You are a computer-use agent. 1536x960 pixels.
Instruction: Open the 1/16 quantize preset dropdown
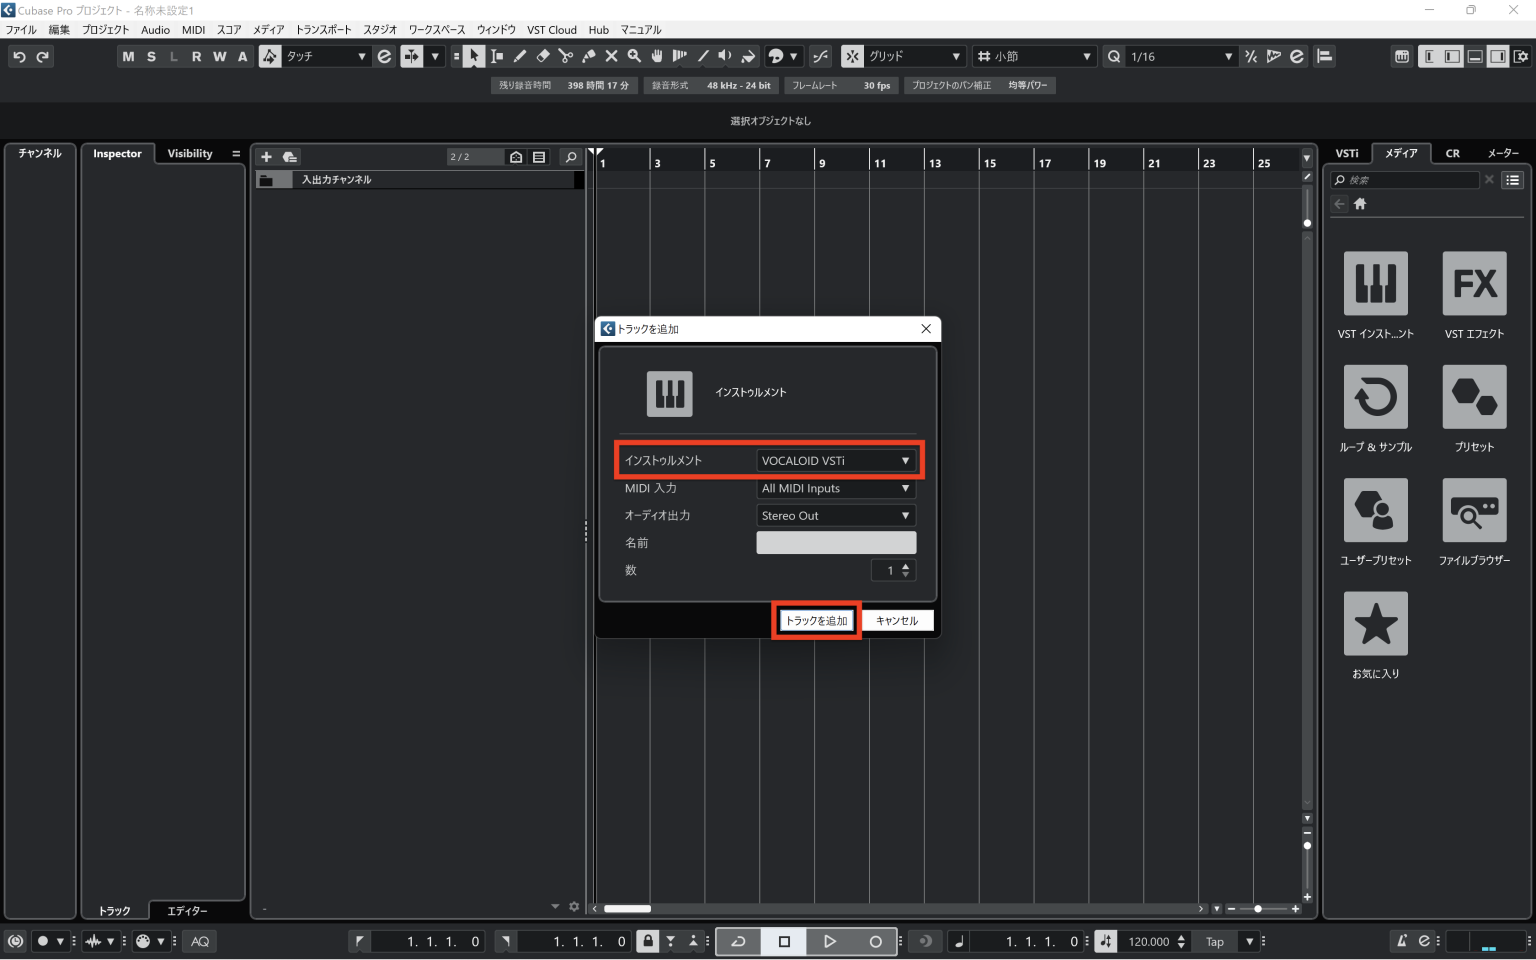click(1182, 56)
